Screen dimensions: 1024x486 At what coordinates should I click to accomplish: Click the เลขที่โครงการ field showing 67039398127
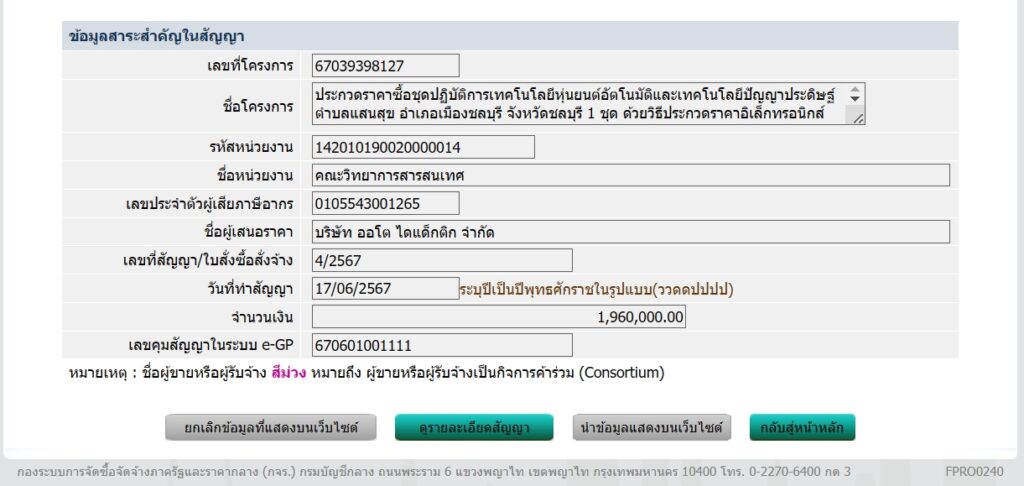(385, 66)
